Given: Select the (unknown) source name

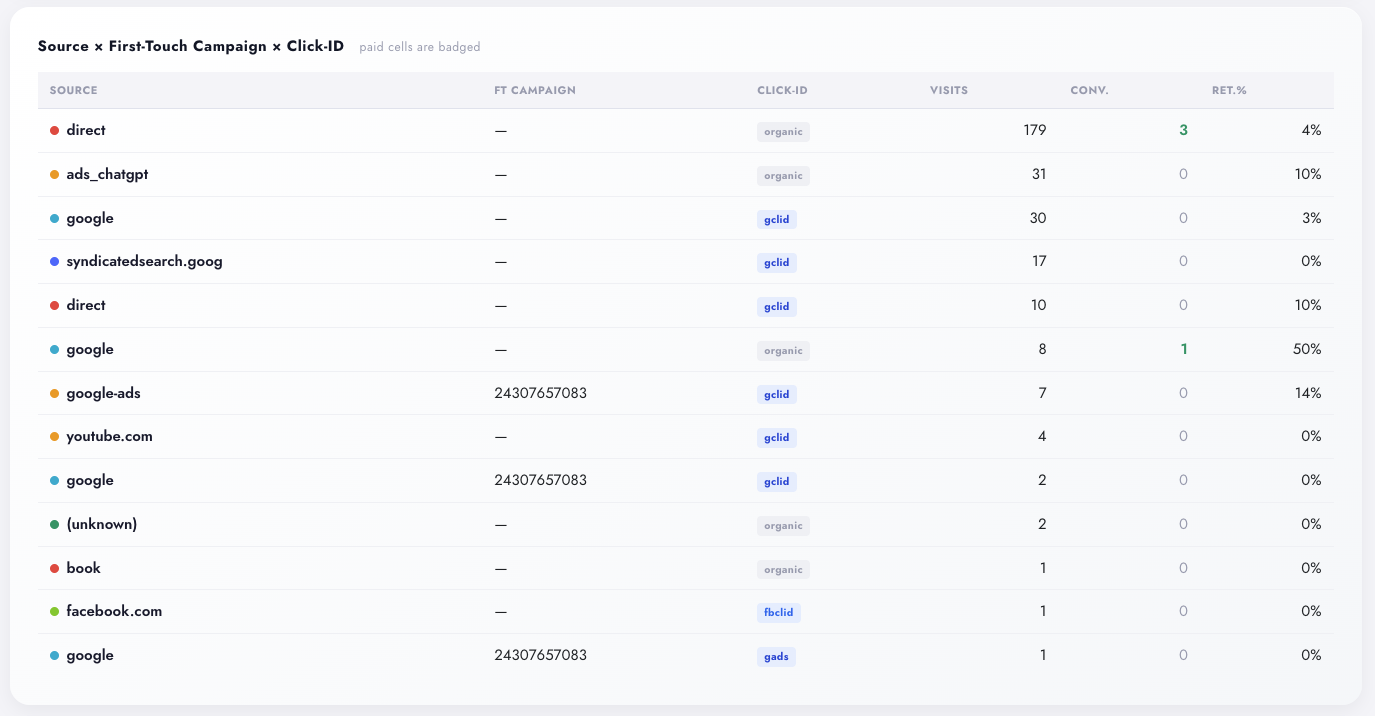Looking at the screenshot, I should pyautogui.click(x=101, y=524).
